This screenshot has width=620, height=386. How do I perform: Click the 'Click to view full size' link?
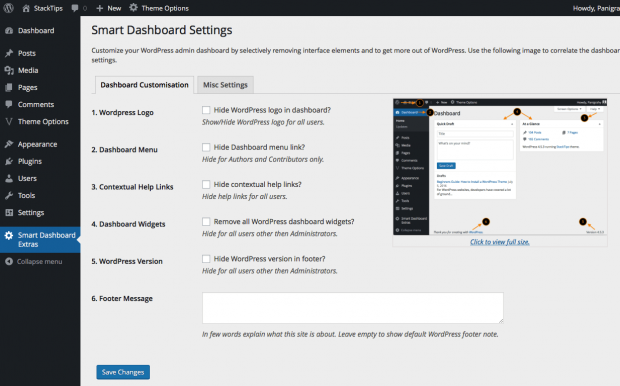click(x=499, y=242)
